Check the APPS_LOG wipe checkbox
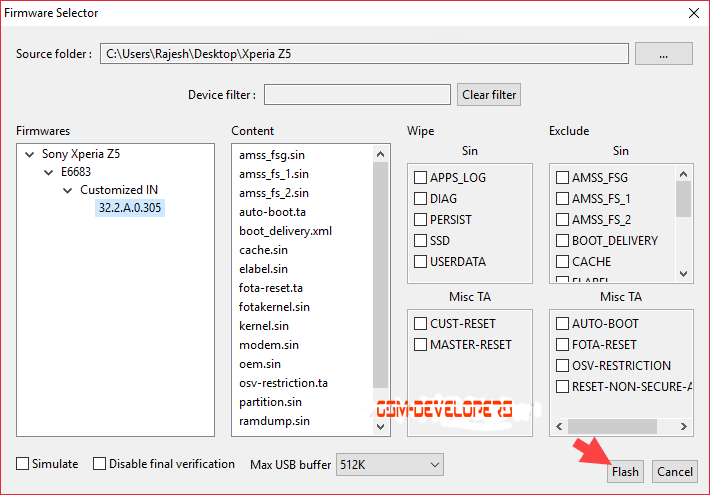The width and height of the screenshot is (710, 495). pyautogui.click(x=420, y=178)
